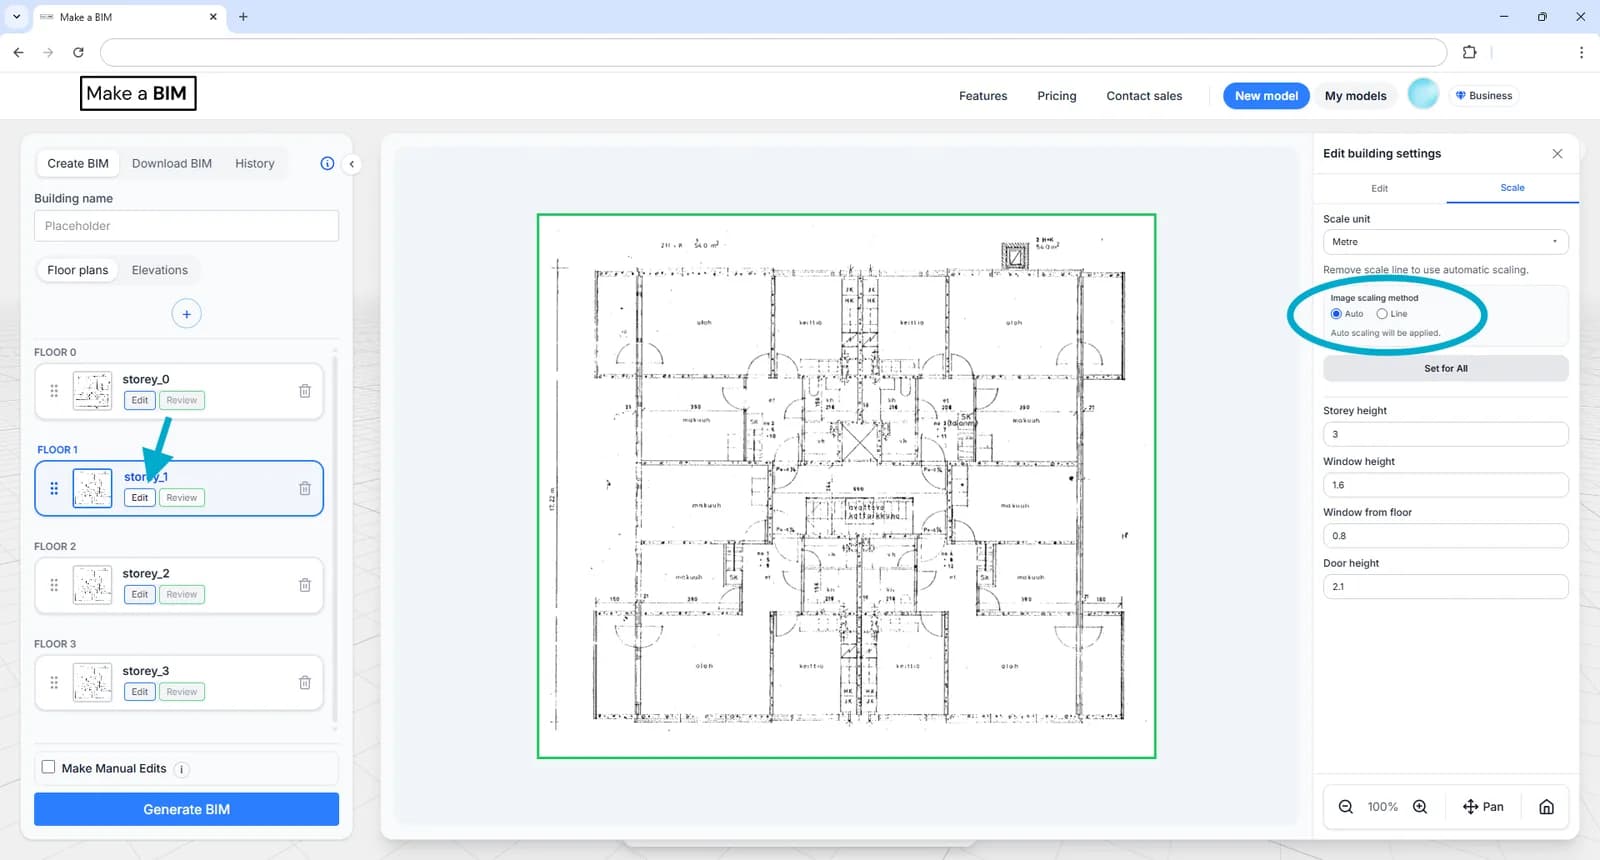Open a new browser tab
This screenshot has width=1600, height=860.
pos(243,17)
